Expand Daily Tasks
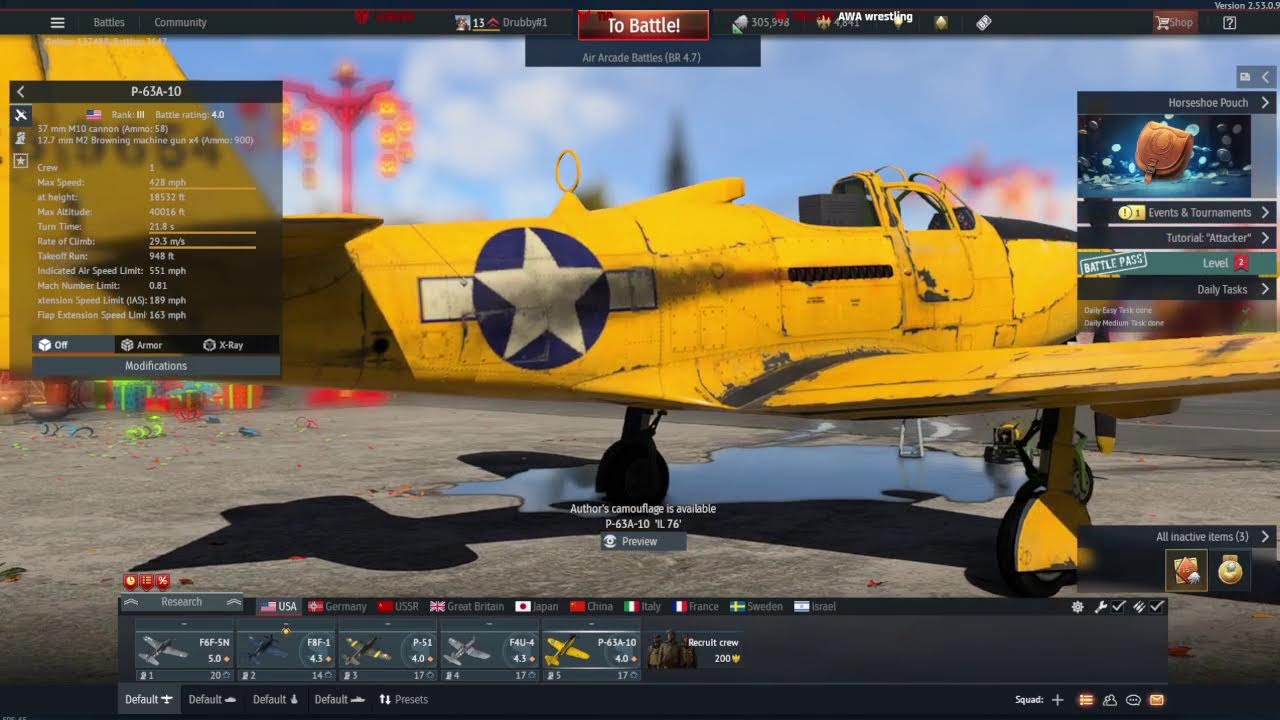This screenshot has width=1280, height=720. [x=1176, y=289]
